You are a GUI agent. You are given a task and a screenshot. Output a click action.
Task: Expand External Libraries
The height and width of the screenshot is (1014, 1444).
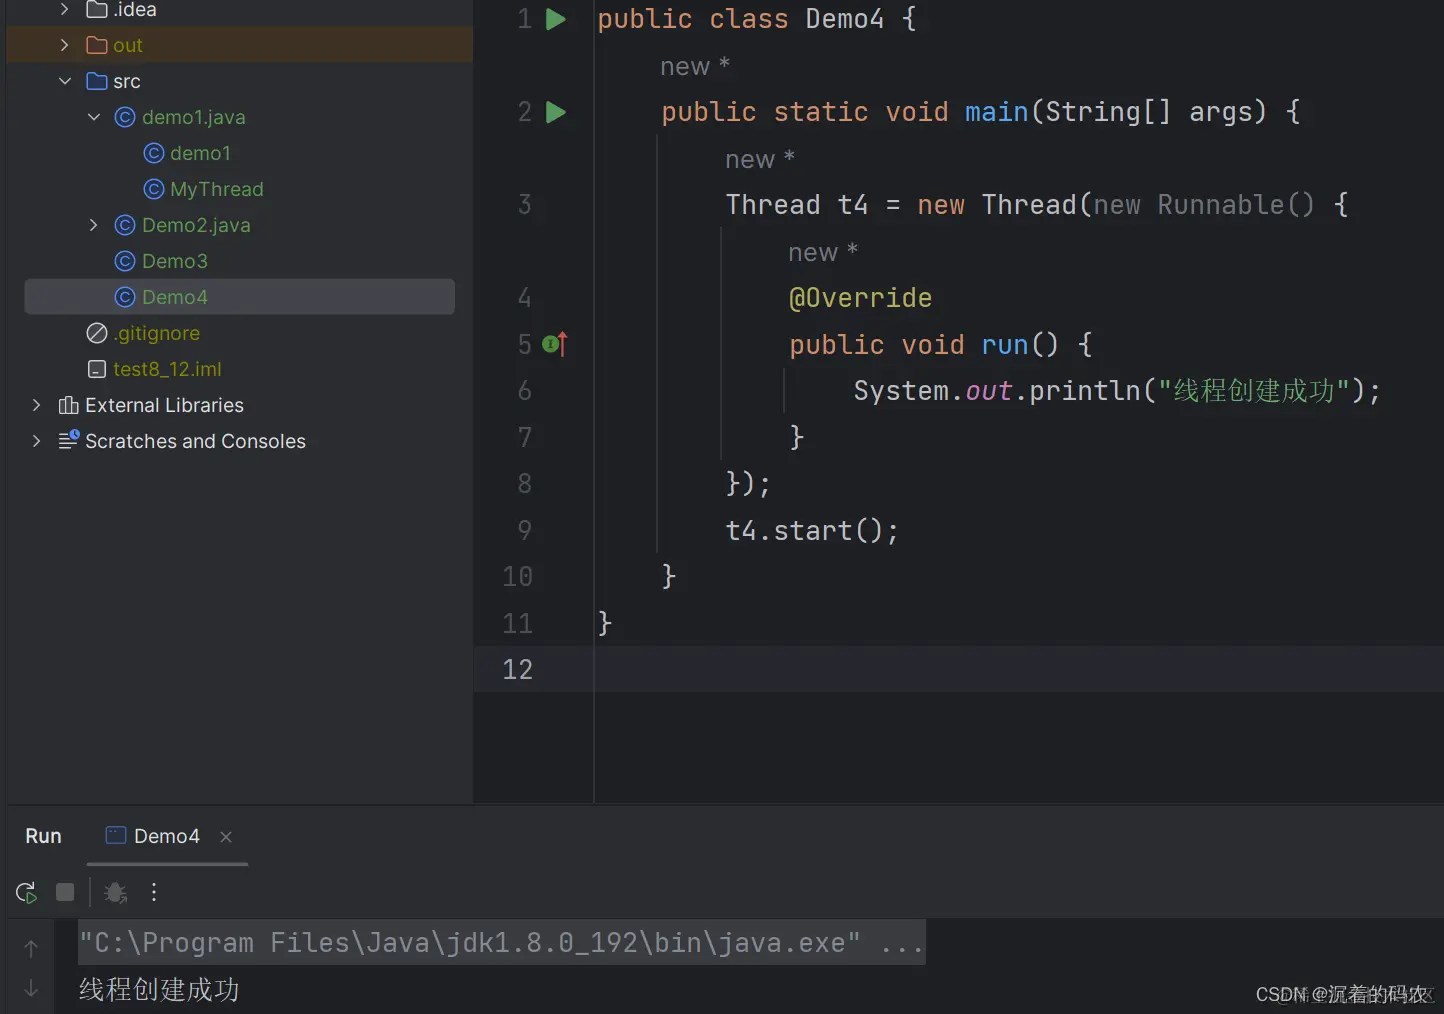coord(36,405)
